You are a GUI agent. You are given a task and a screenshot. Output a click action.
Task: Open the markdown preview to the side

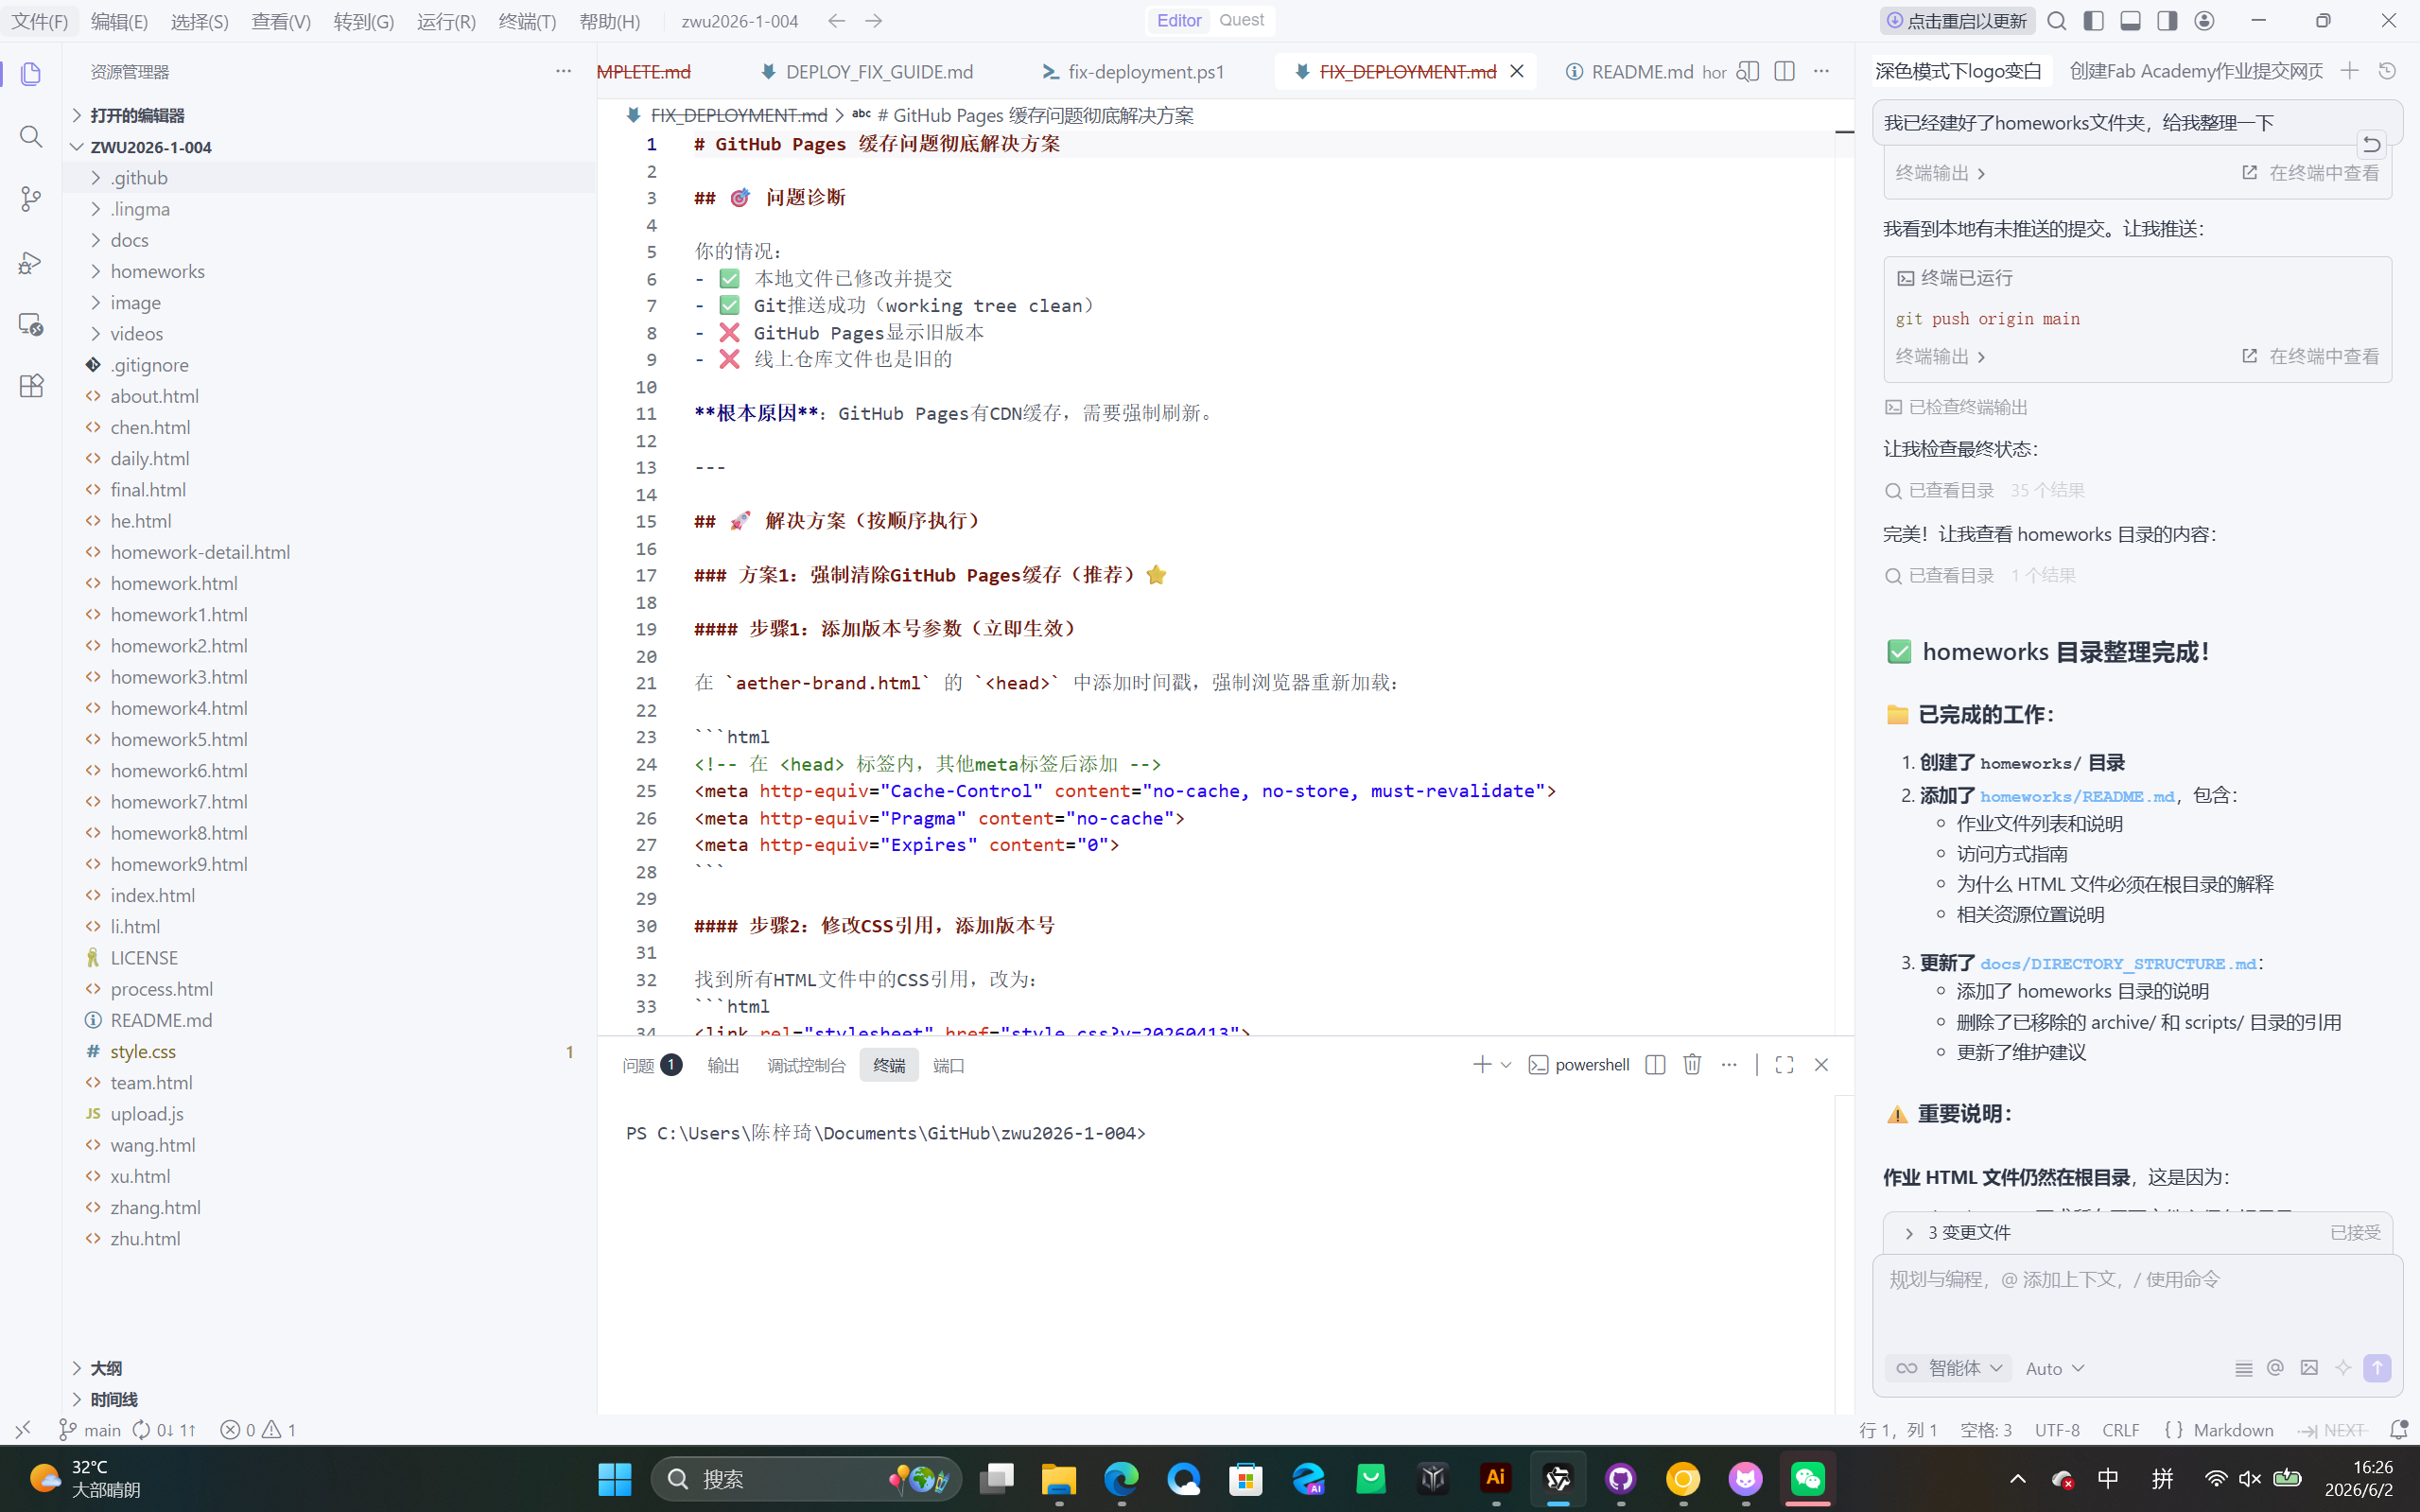tap(1748, 72)
